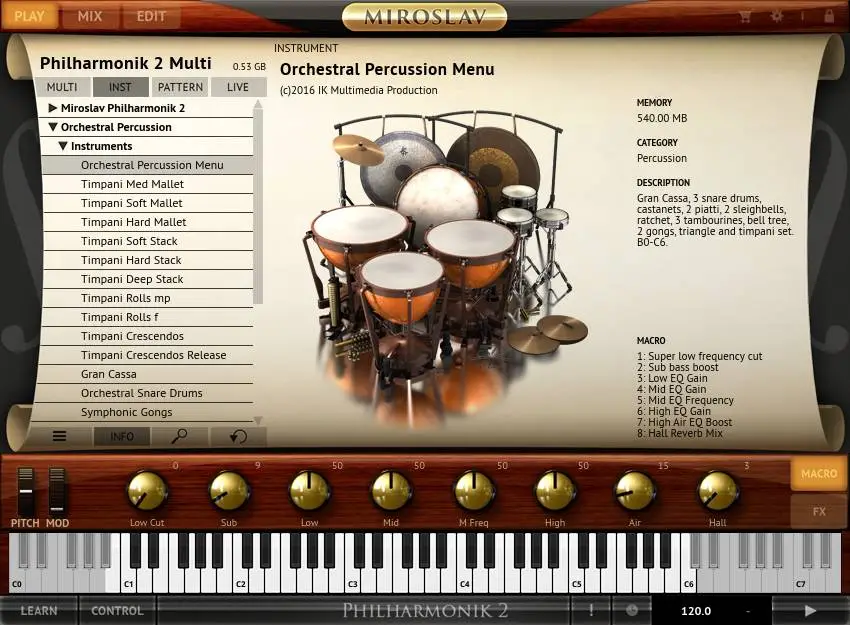Click the lock icon in header

pyautogui.click(x=829, y=16)
